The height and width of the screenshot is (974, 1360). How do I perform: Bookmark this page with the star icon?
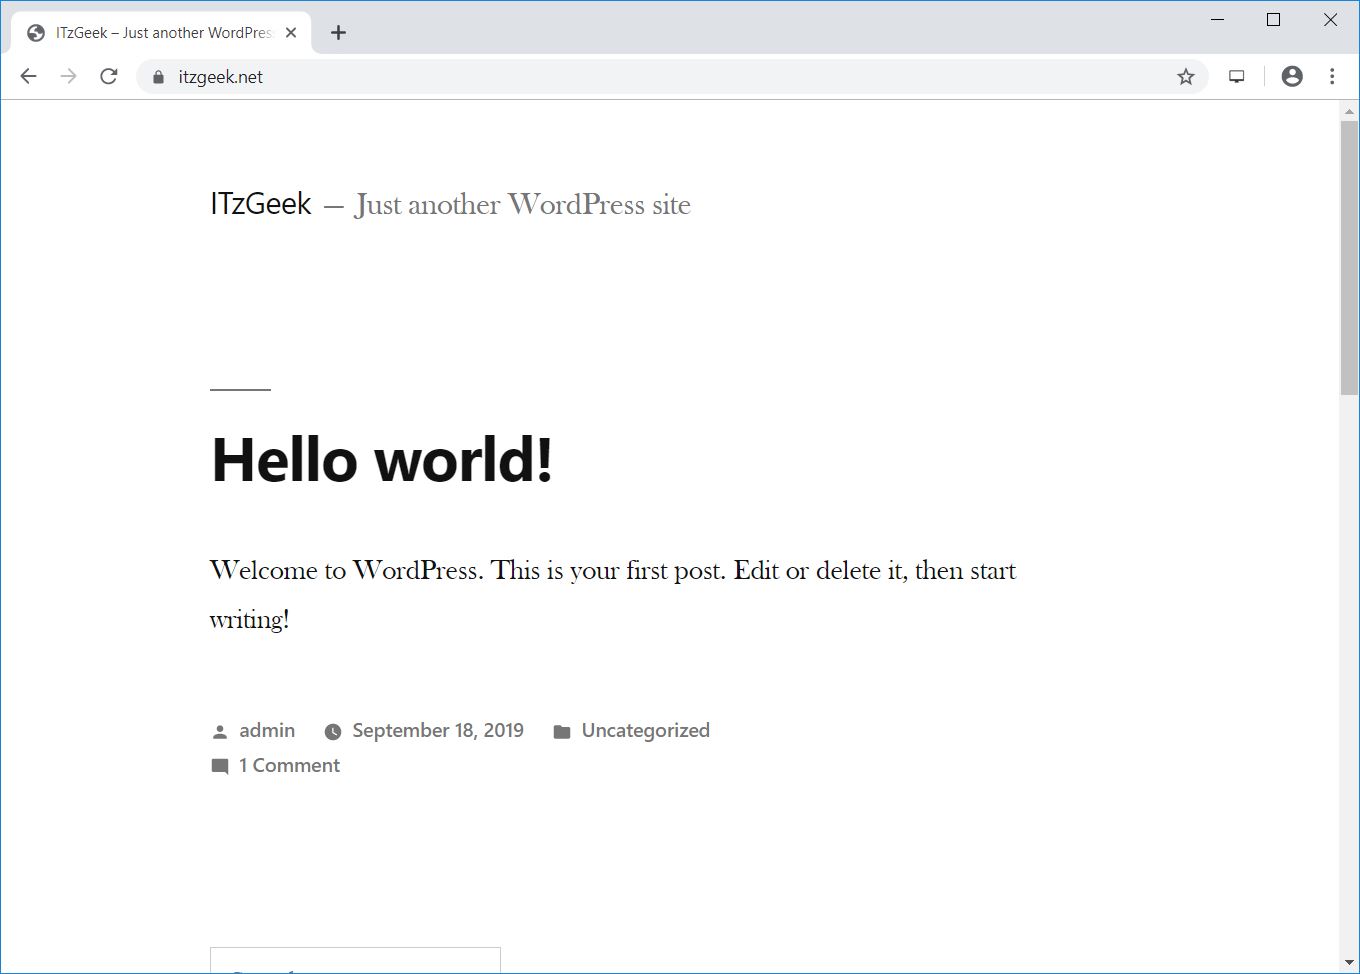coord(1186,77)
